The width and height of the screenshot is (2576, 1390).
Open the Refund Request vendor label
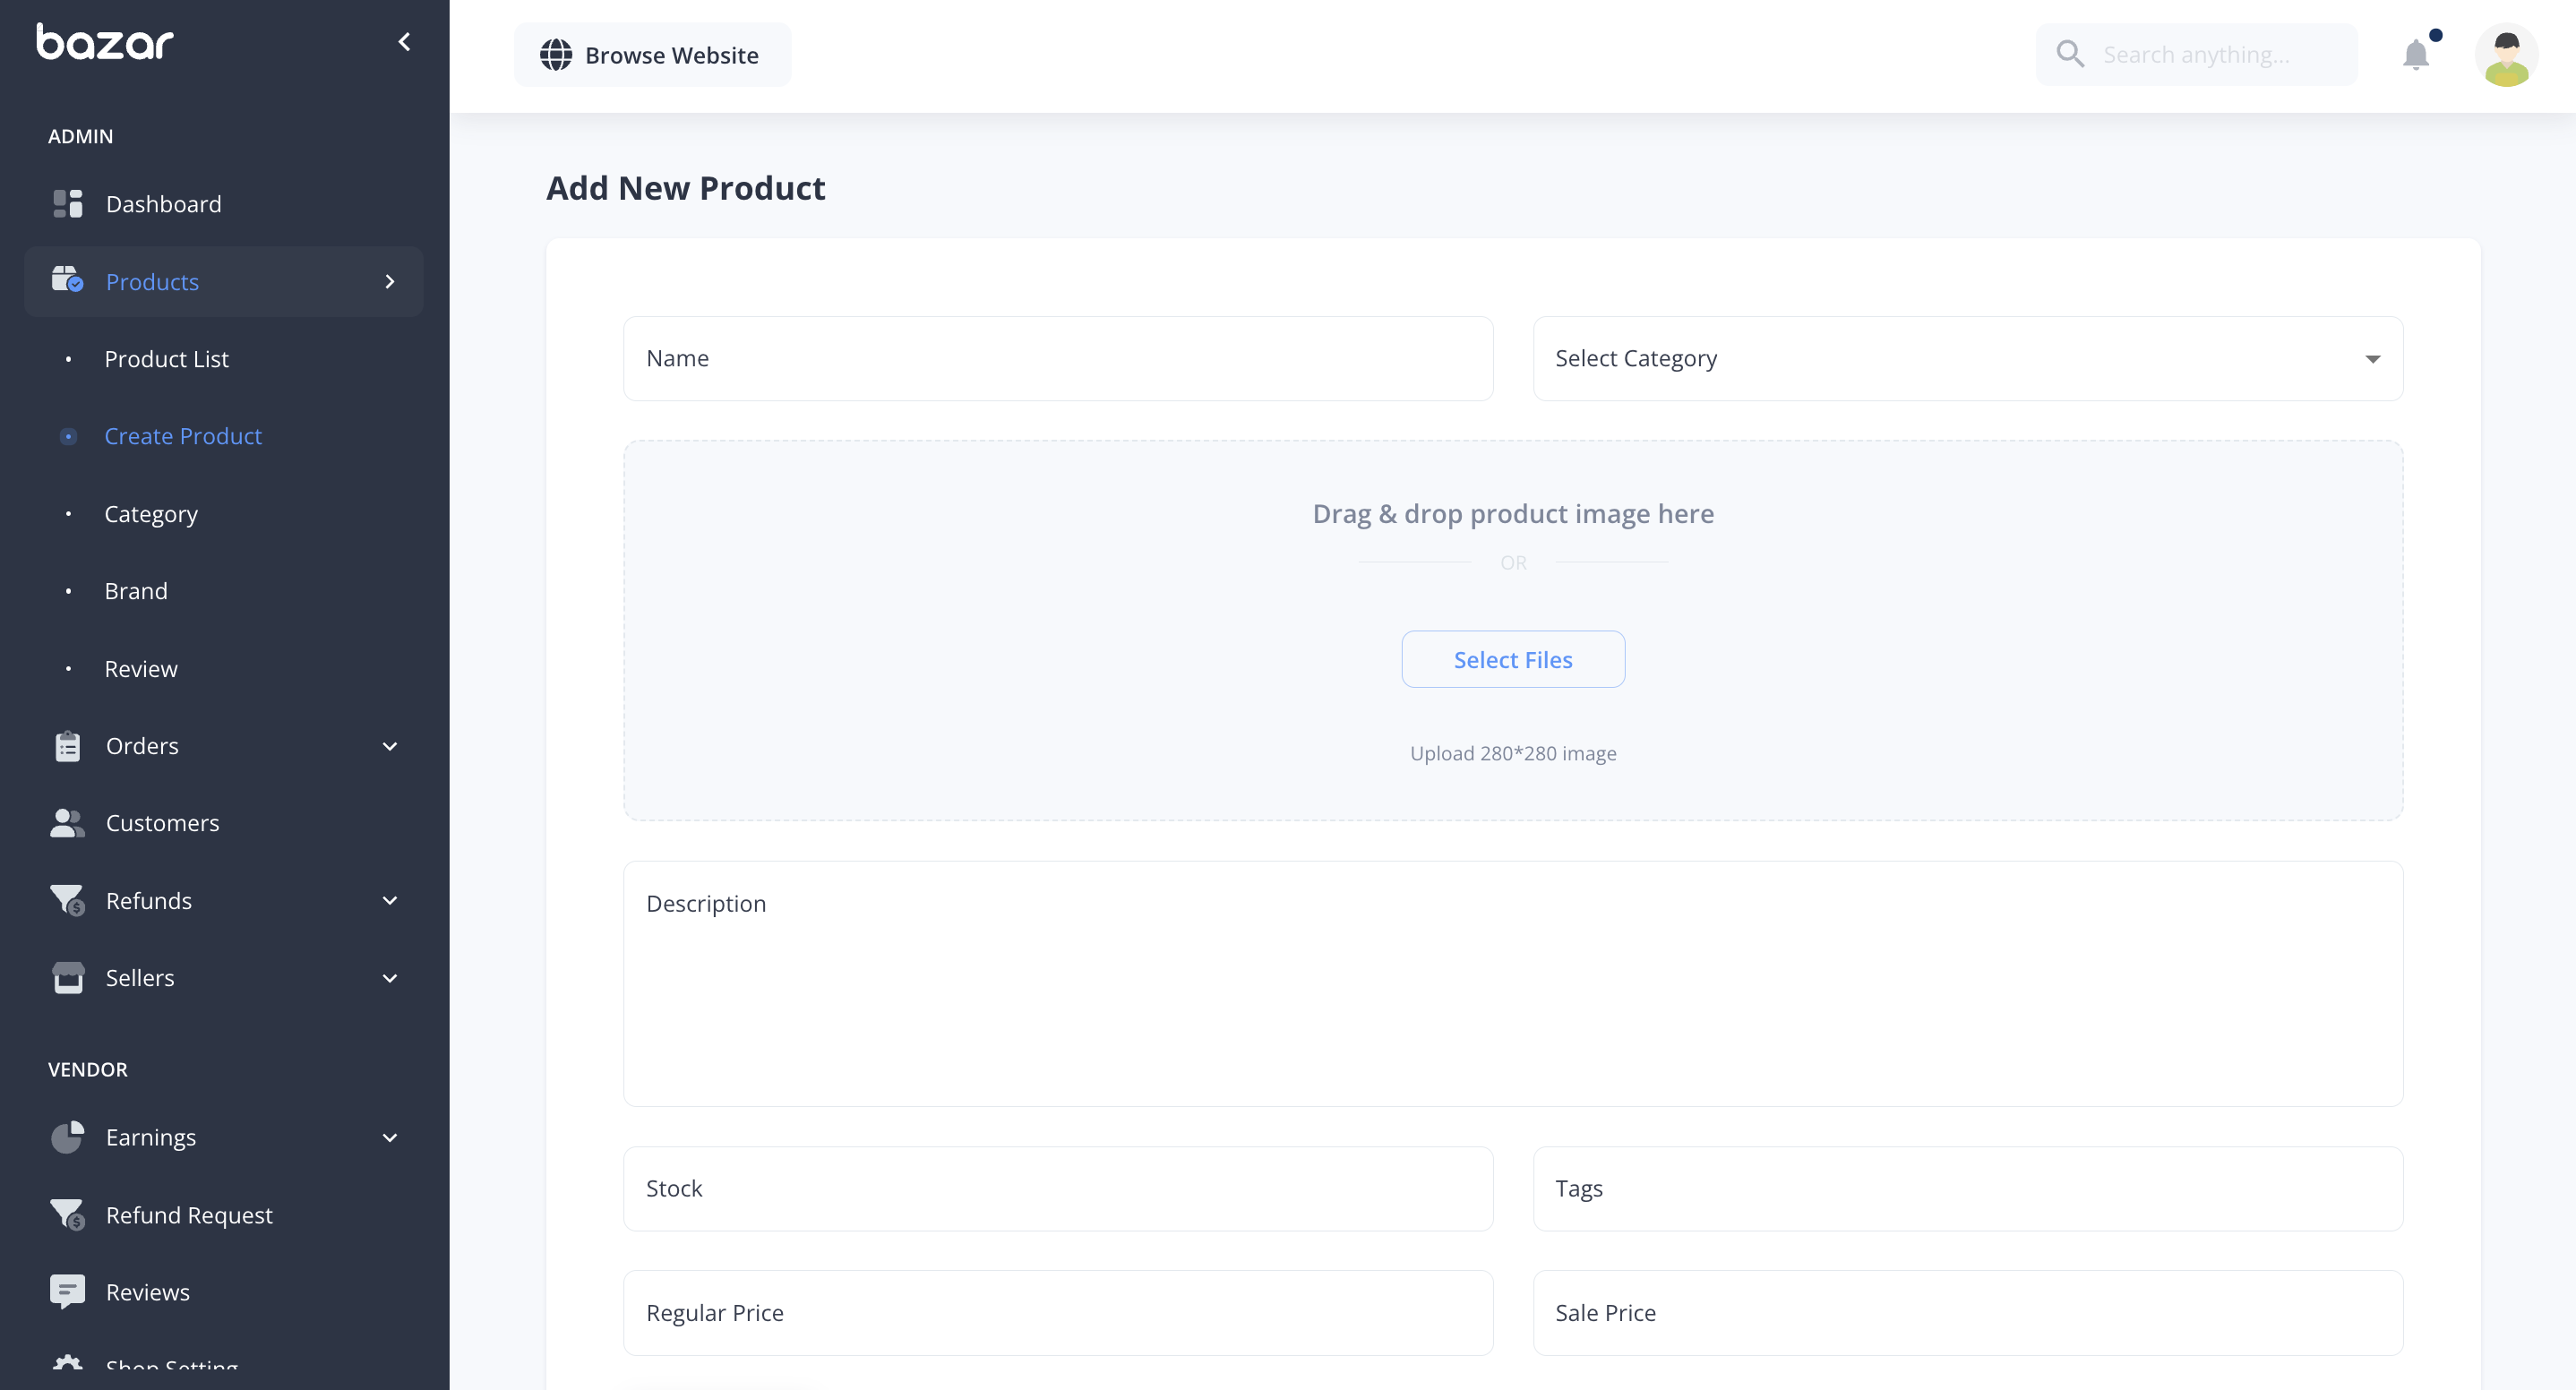[x=189, y=1215]
